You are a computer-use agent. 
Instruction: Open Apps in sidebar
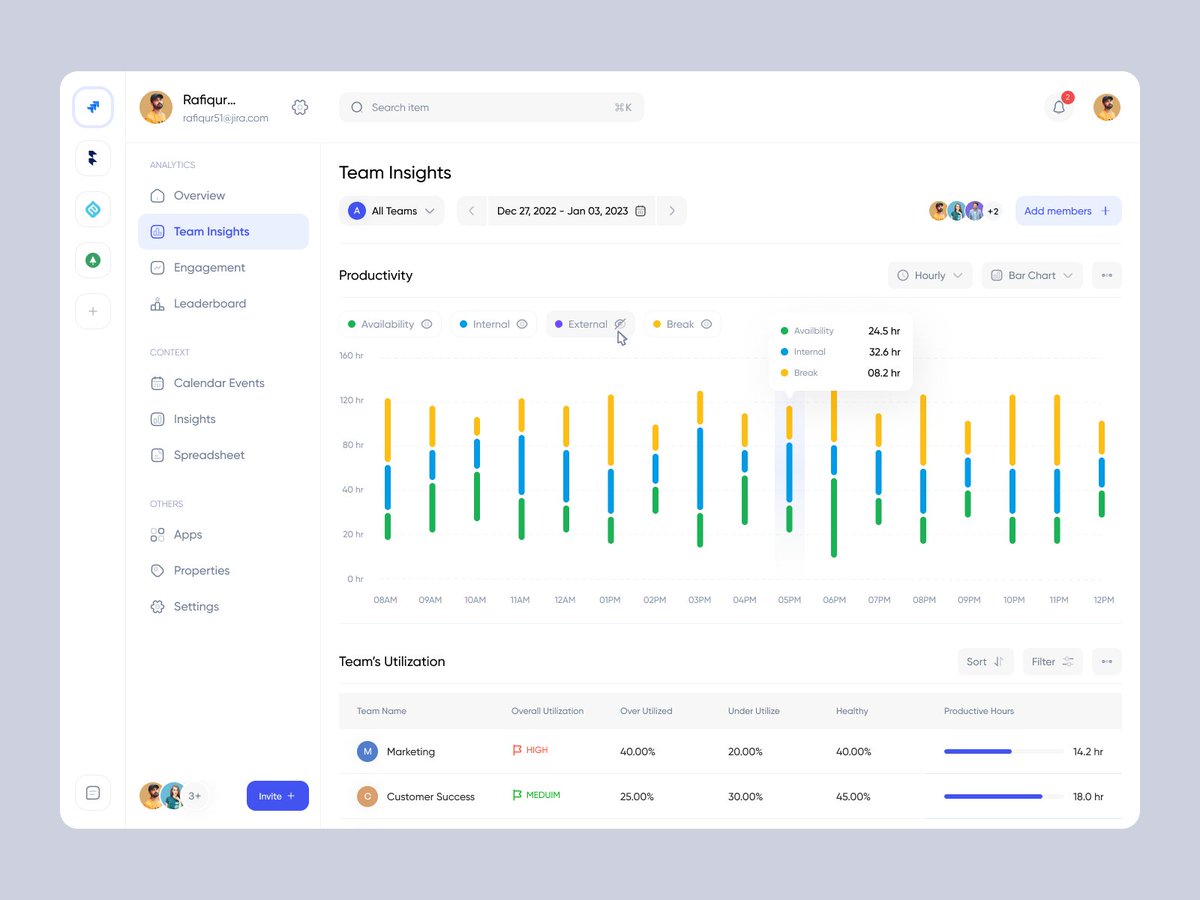click(x=223, y=535)
